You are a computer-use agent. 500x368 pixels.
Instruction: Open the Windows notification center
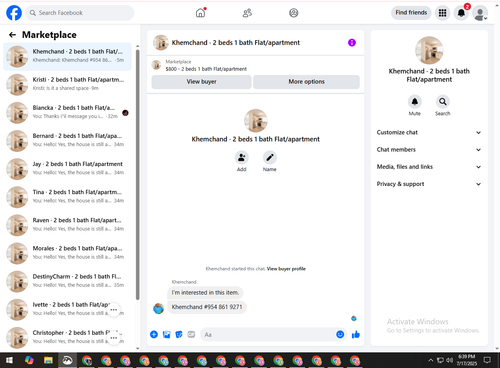click(x=487, y=360)
